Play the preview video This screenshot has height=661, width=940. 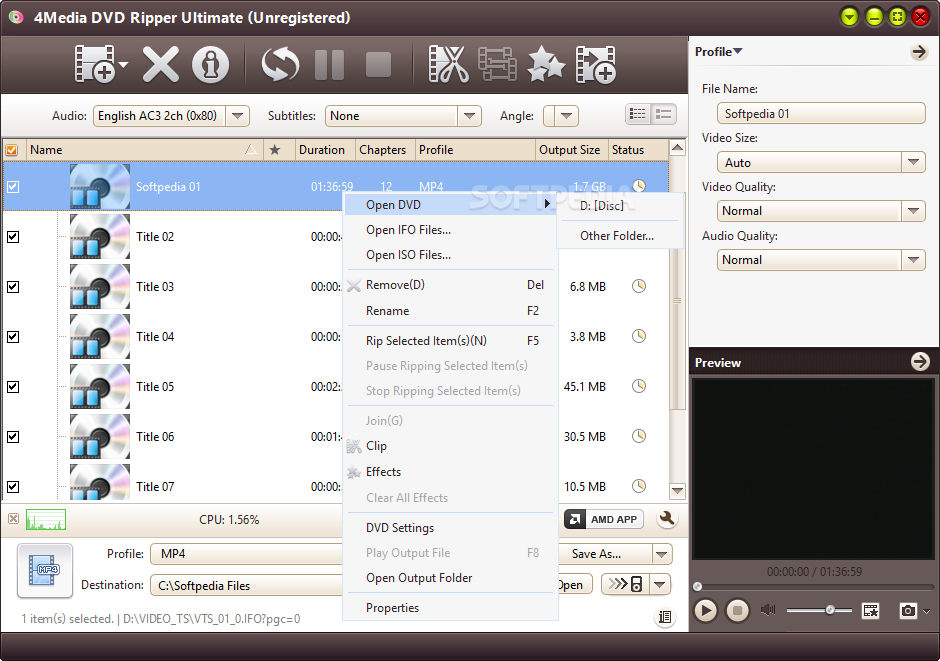click(x=706, y=611)
